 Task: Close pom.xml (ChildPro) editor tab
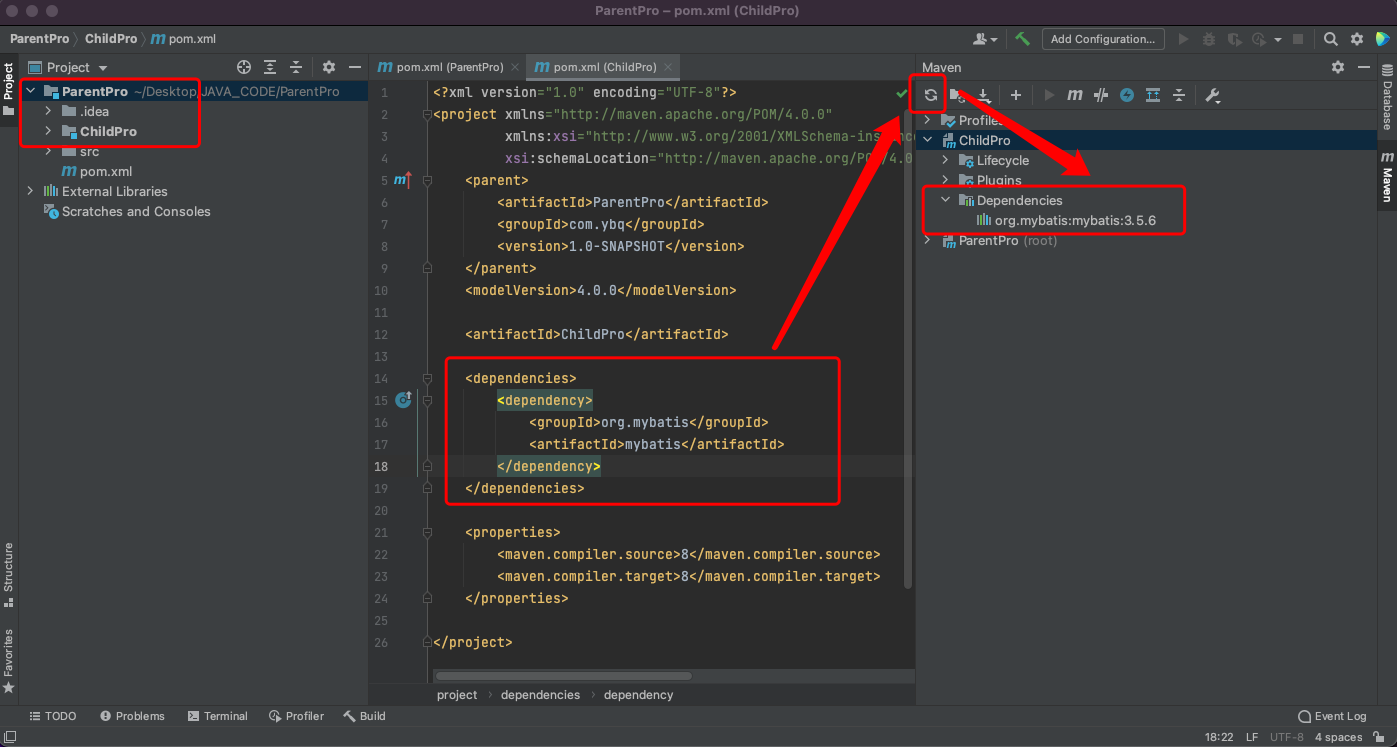click(668, 67)
